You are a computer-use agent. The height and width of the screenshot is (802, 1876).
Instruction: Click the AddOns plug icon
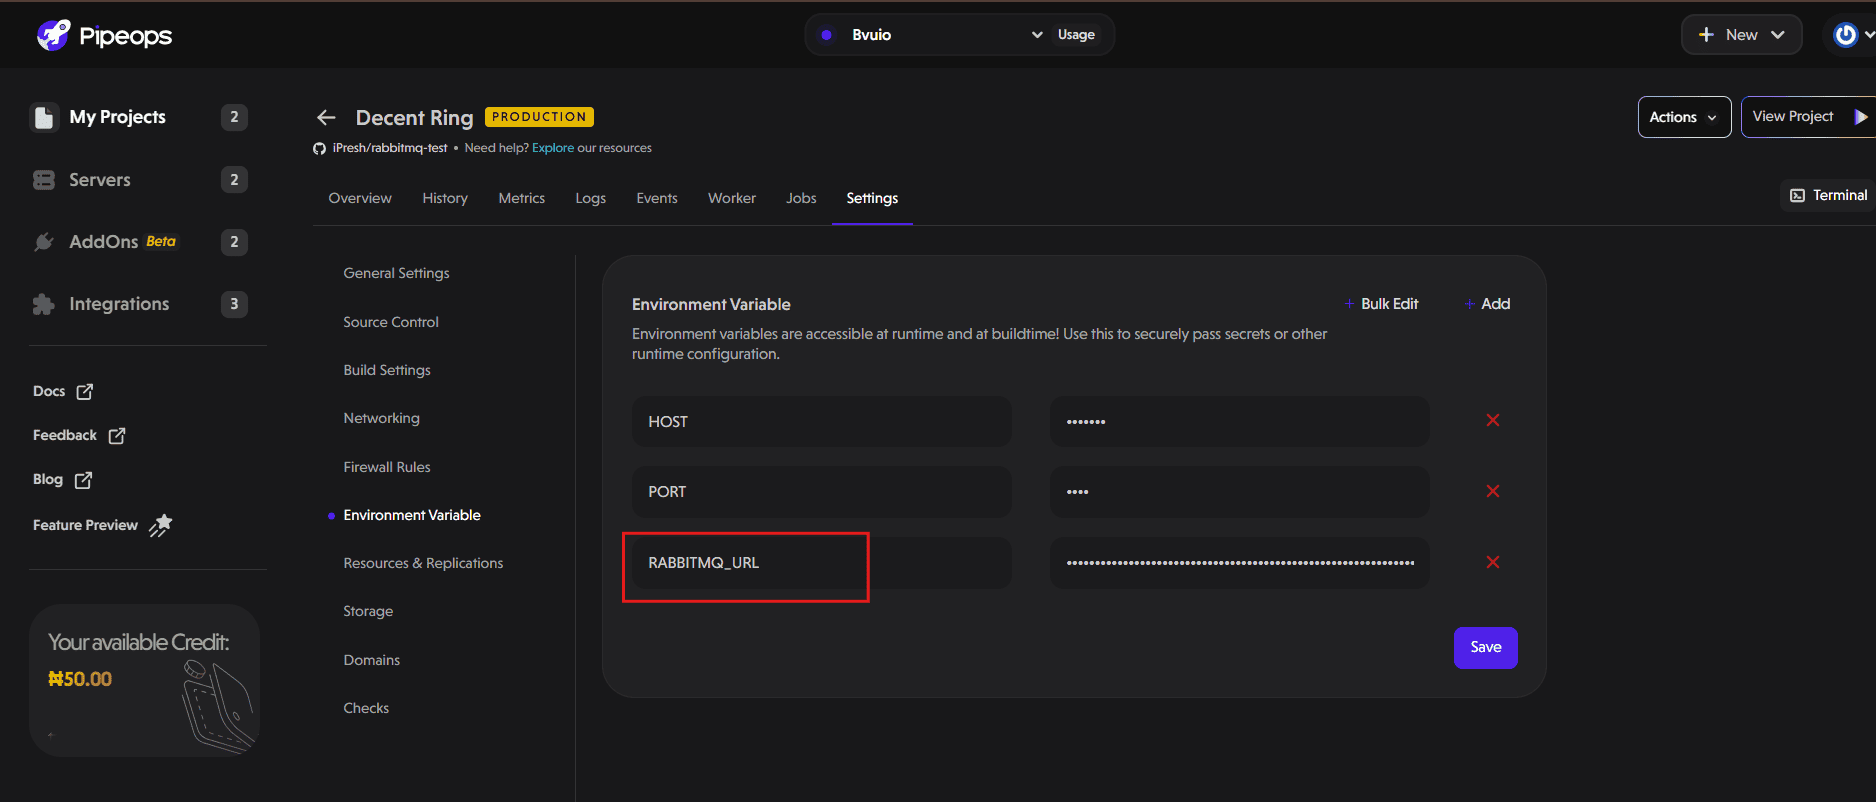click(44, 242)
